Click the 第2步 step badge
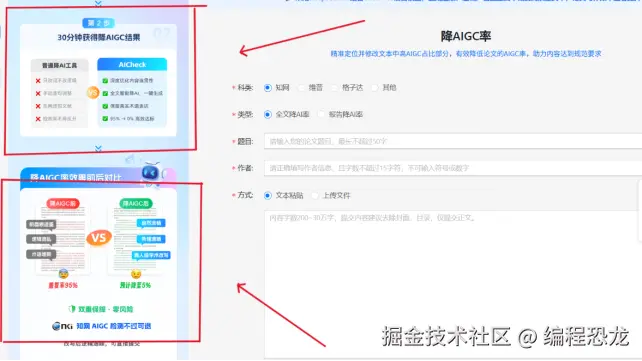This screenshot has width=642, height=361. (x=98, y=23)
